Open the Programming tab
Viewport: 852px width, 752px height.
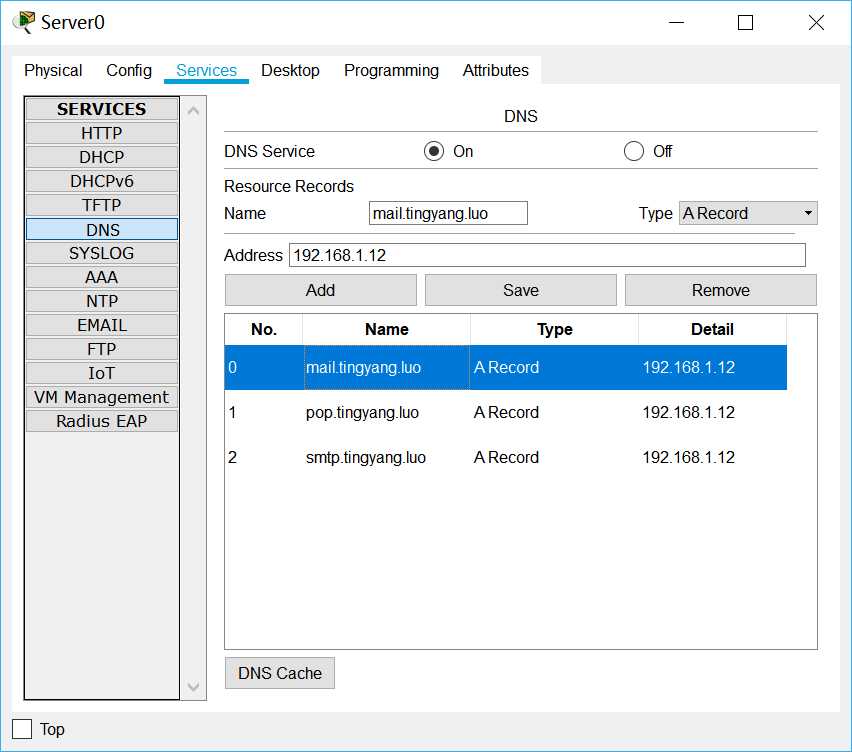tap(391, 70)
